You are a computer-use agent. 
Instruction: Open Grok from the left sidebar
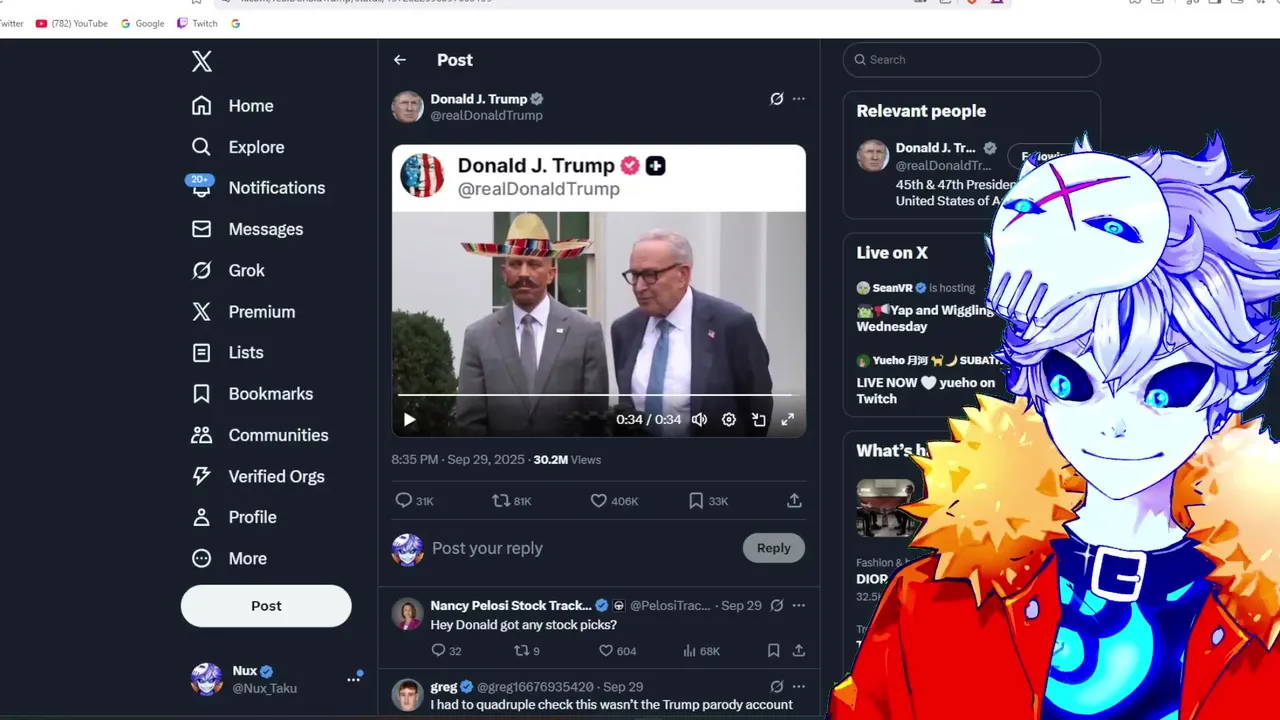pyautogui.click(x=229, y=270)
